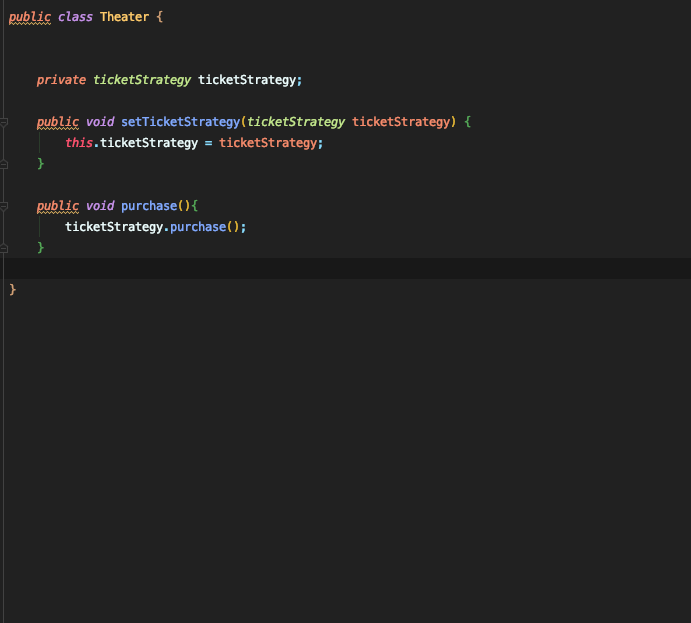
Task: Click the '=' assignment operator
Action: click(208, 143)
